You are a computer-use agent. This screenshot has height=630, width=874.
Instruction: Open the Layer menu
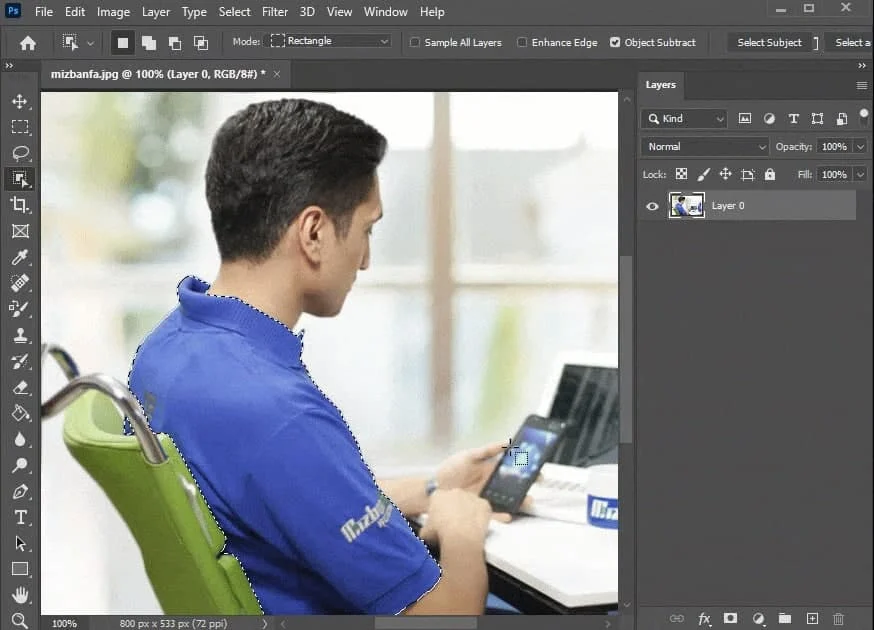point(156,12)
